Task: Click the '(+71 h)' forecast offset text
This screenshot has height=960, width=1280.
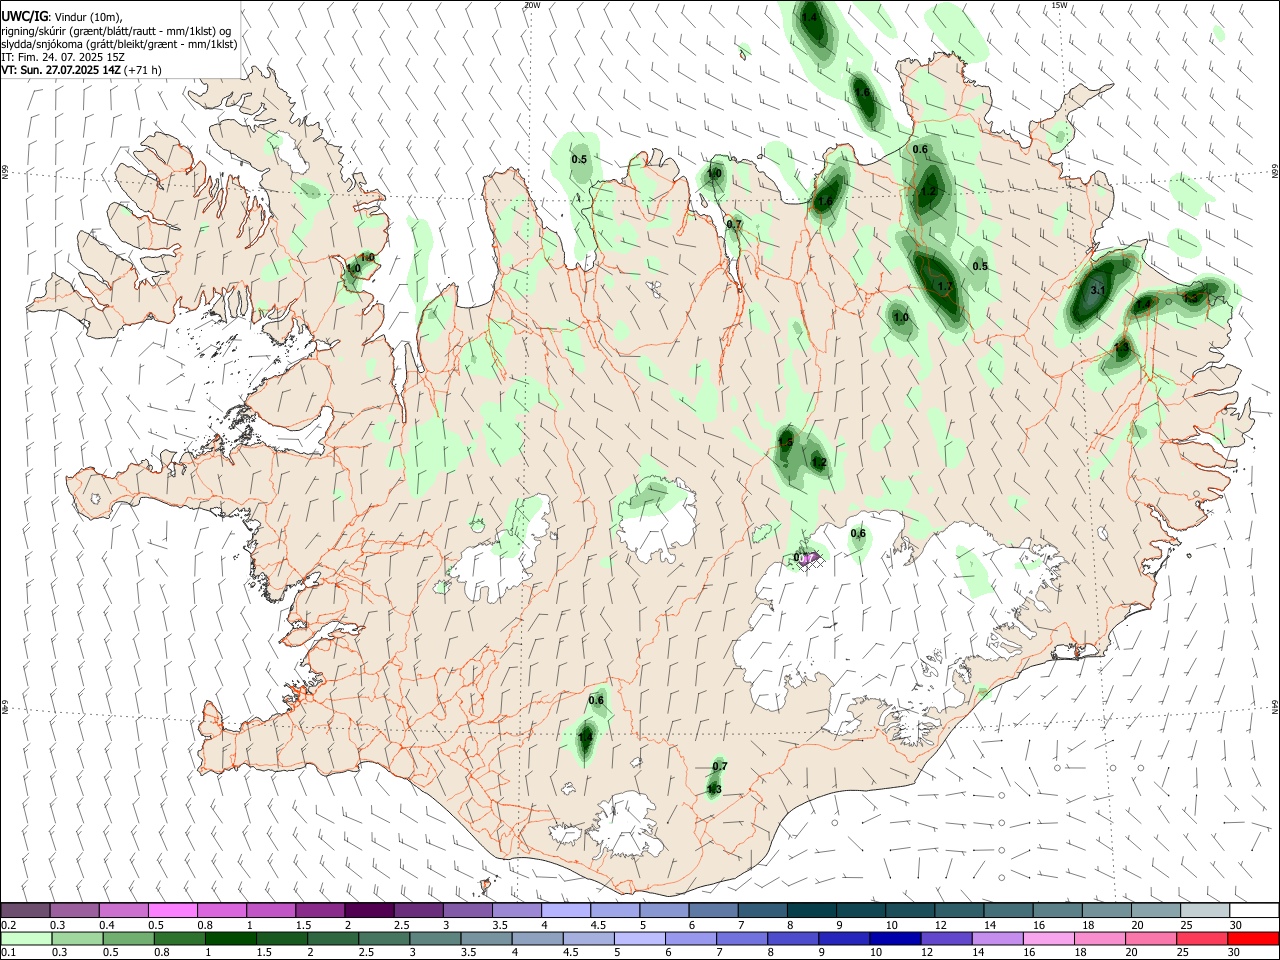Action: [143, 70]
